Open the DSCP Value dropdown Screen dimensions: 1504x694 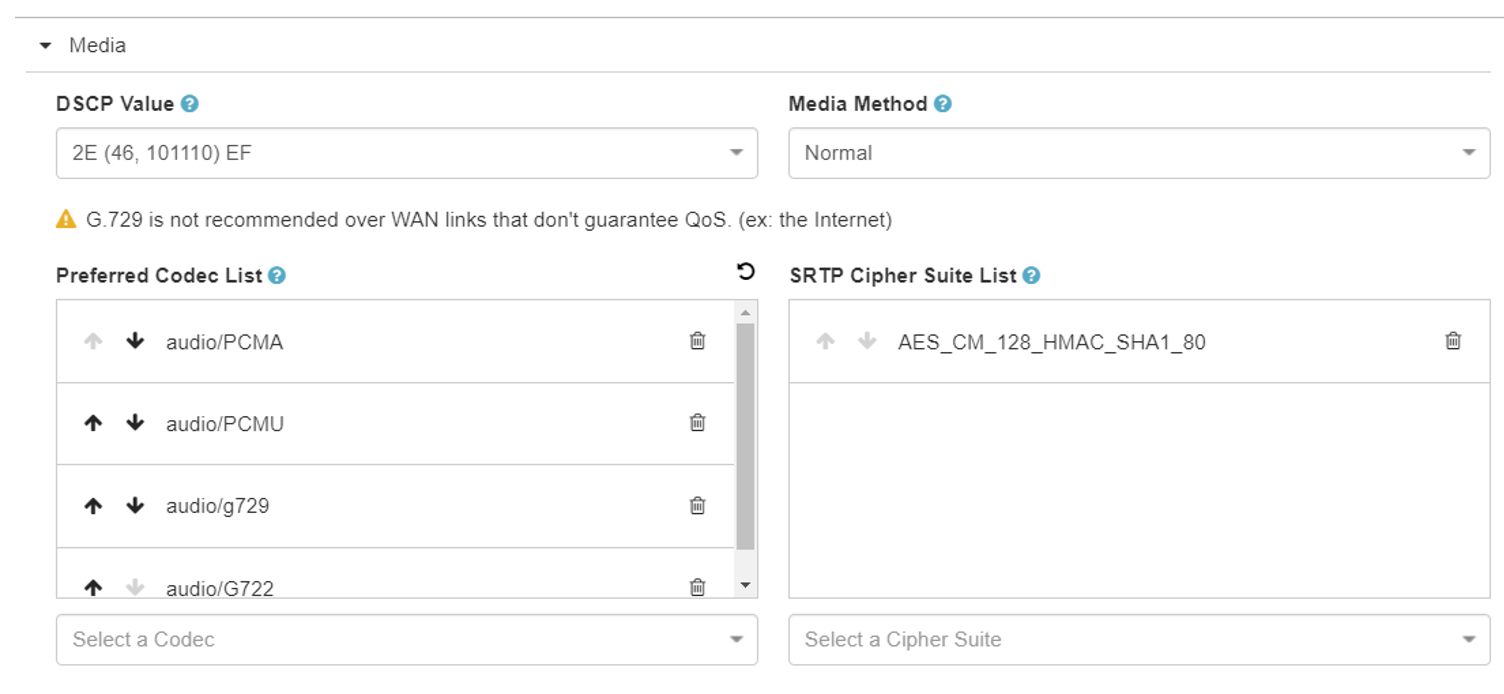407,153
